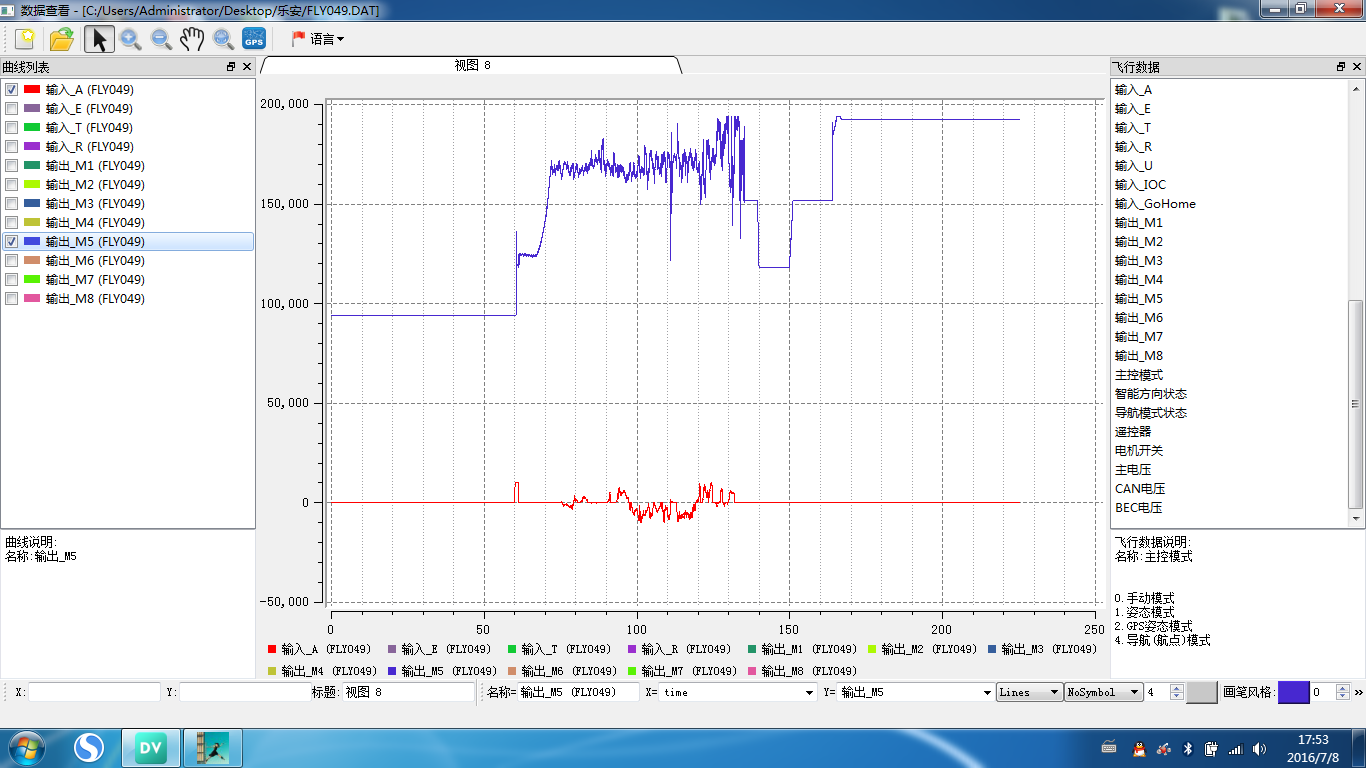This screenshot has width=1366, height=768.
Task: Show the 输出_M7 (FLY049) curve
Action: [12, 280]
